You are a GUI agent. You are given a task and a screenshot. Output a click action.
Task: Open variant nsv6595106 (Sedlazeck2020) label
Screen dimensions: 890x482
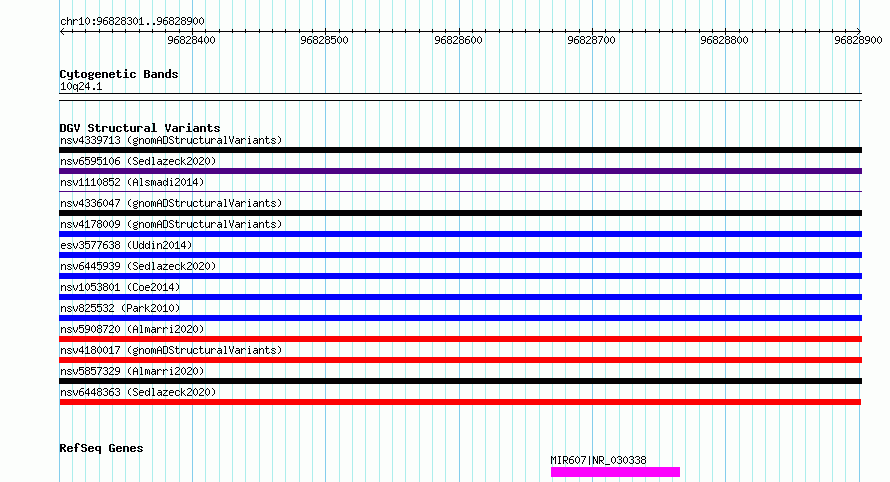[x=138, y=161]
